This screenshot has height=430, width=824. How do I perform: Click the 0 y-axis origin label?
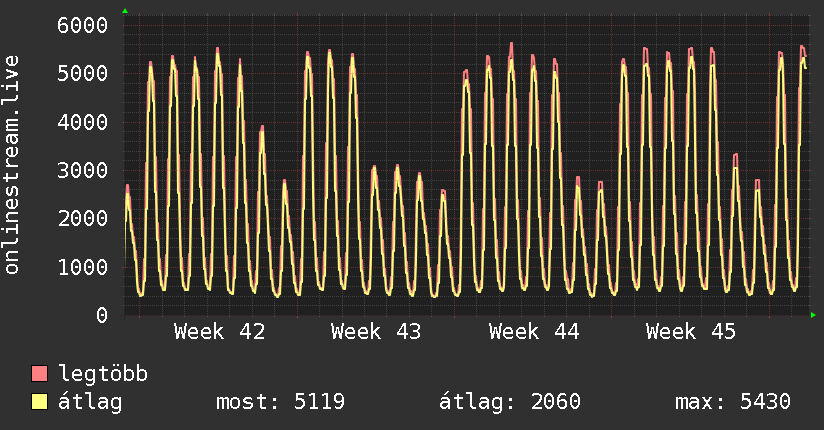tap(101, 315)
